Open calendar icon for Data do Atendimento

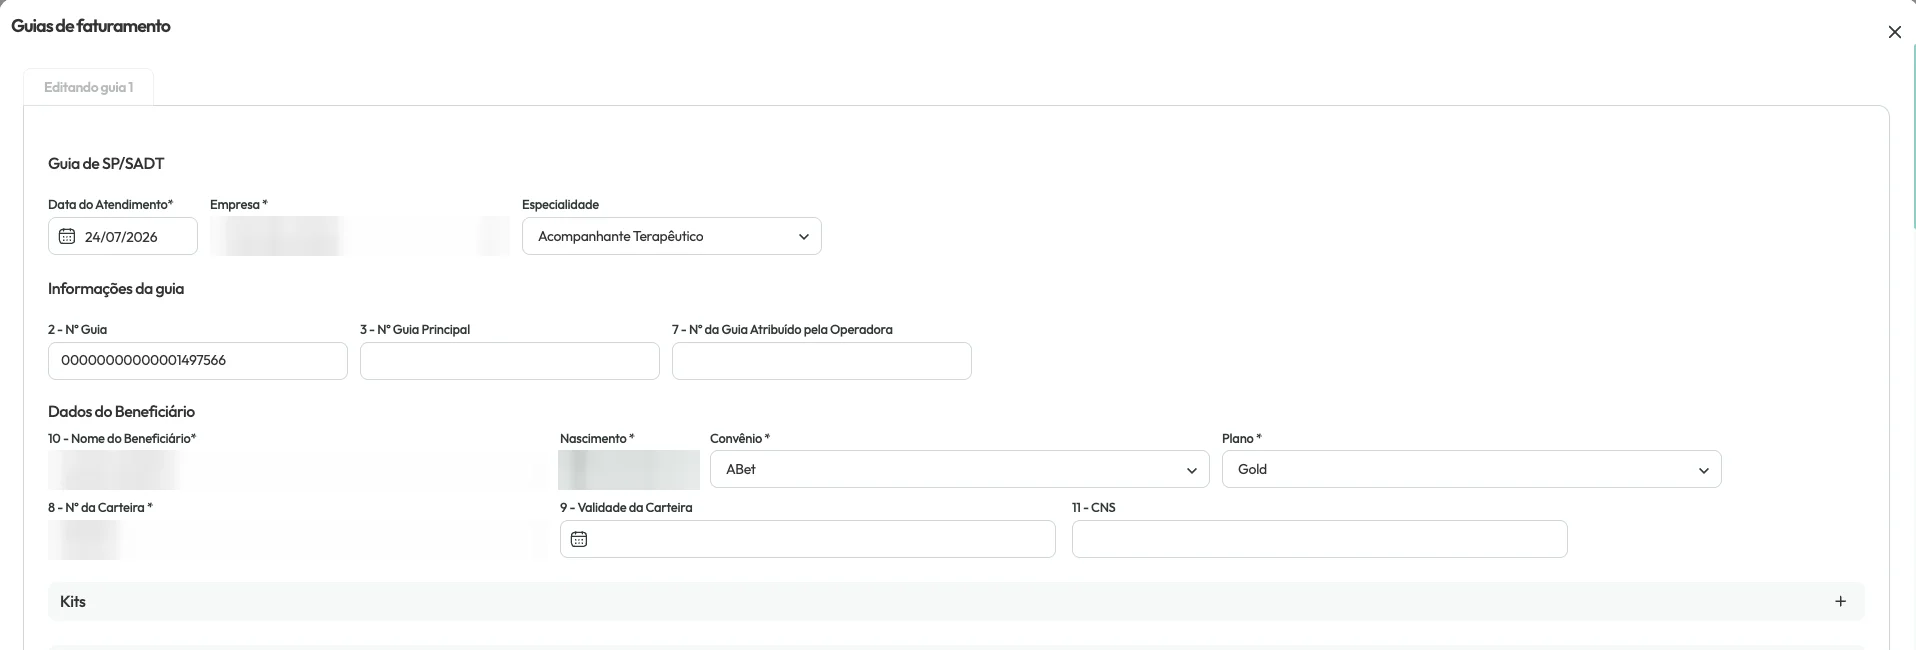click(x=67, y=236)
